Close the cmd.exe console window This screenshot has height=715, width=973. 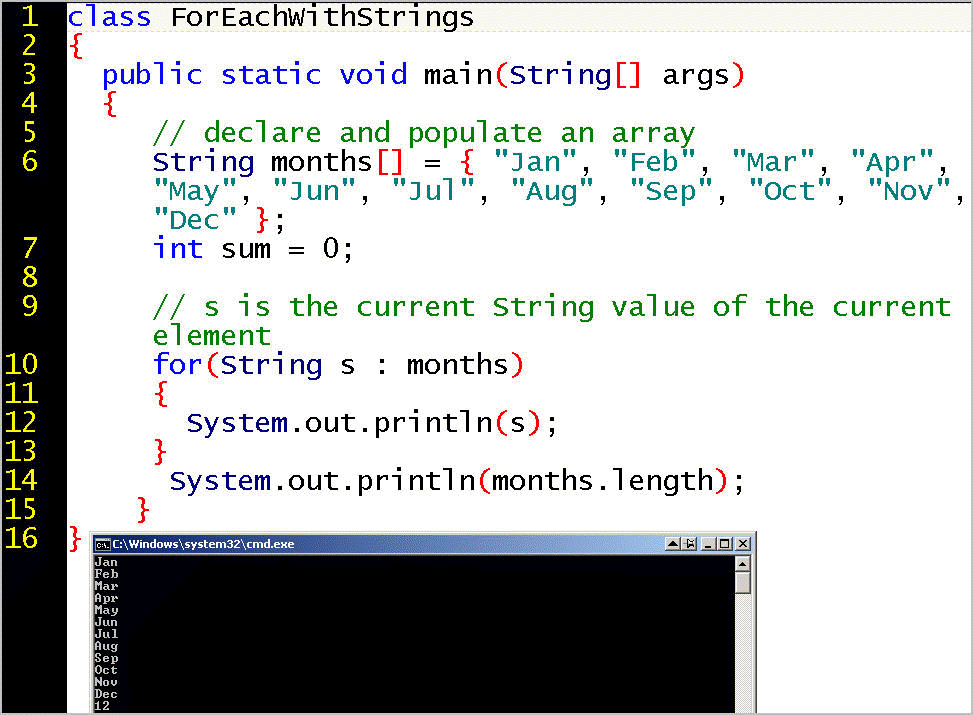(x=742, y=543)
